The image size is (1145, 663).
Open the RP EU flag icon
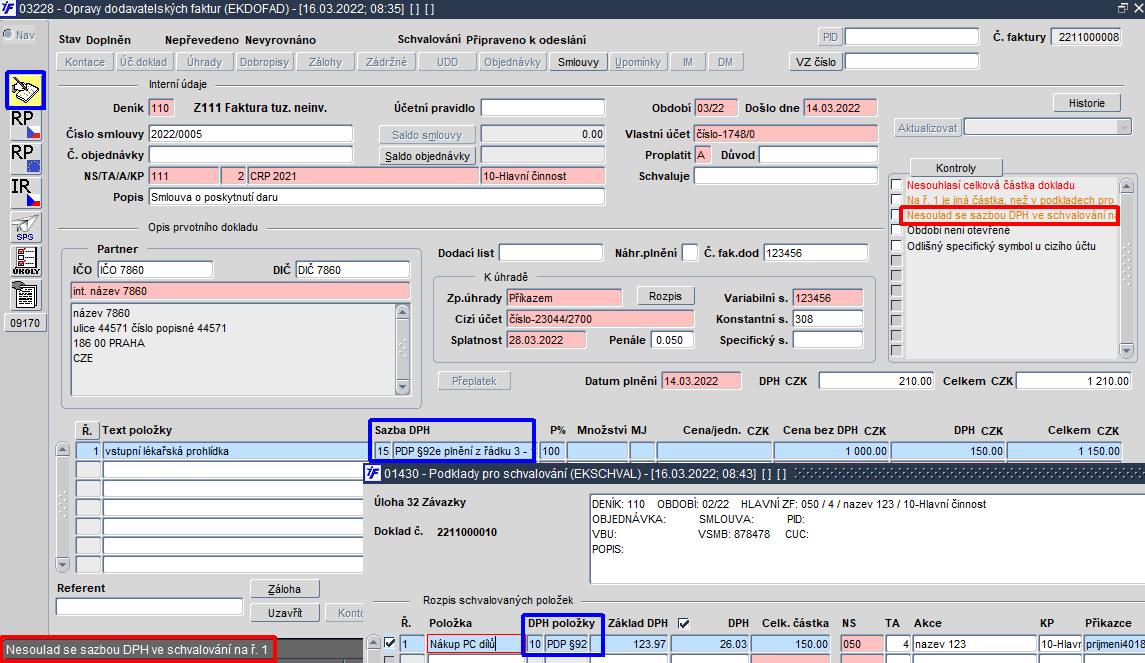26,158
